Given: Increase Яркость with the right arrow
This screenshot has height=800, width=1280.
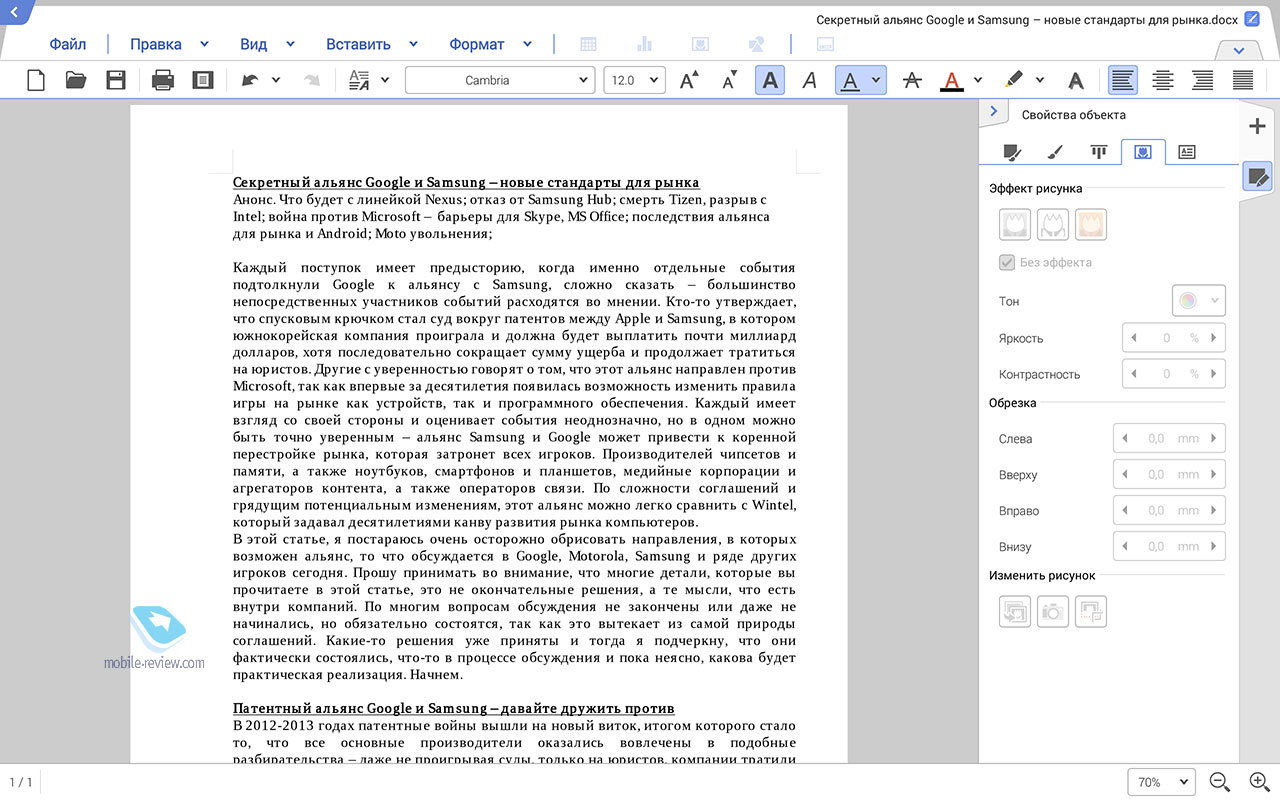Looking at the screenshot, I should [x=1215, y=338].
